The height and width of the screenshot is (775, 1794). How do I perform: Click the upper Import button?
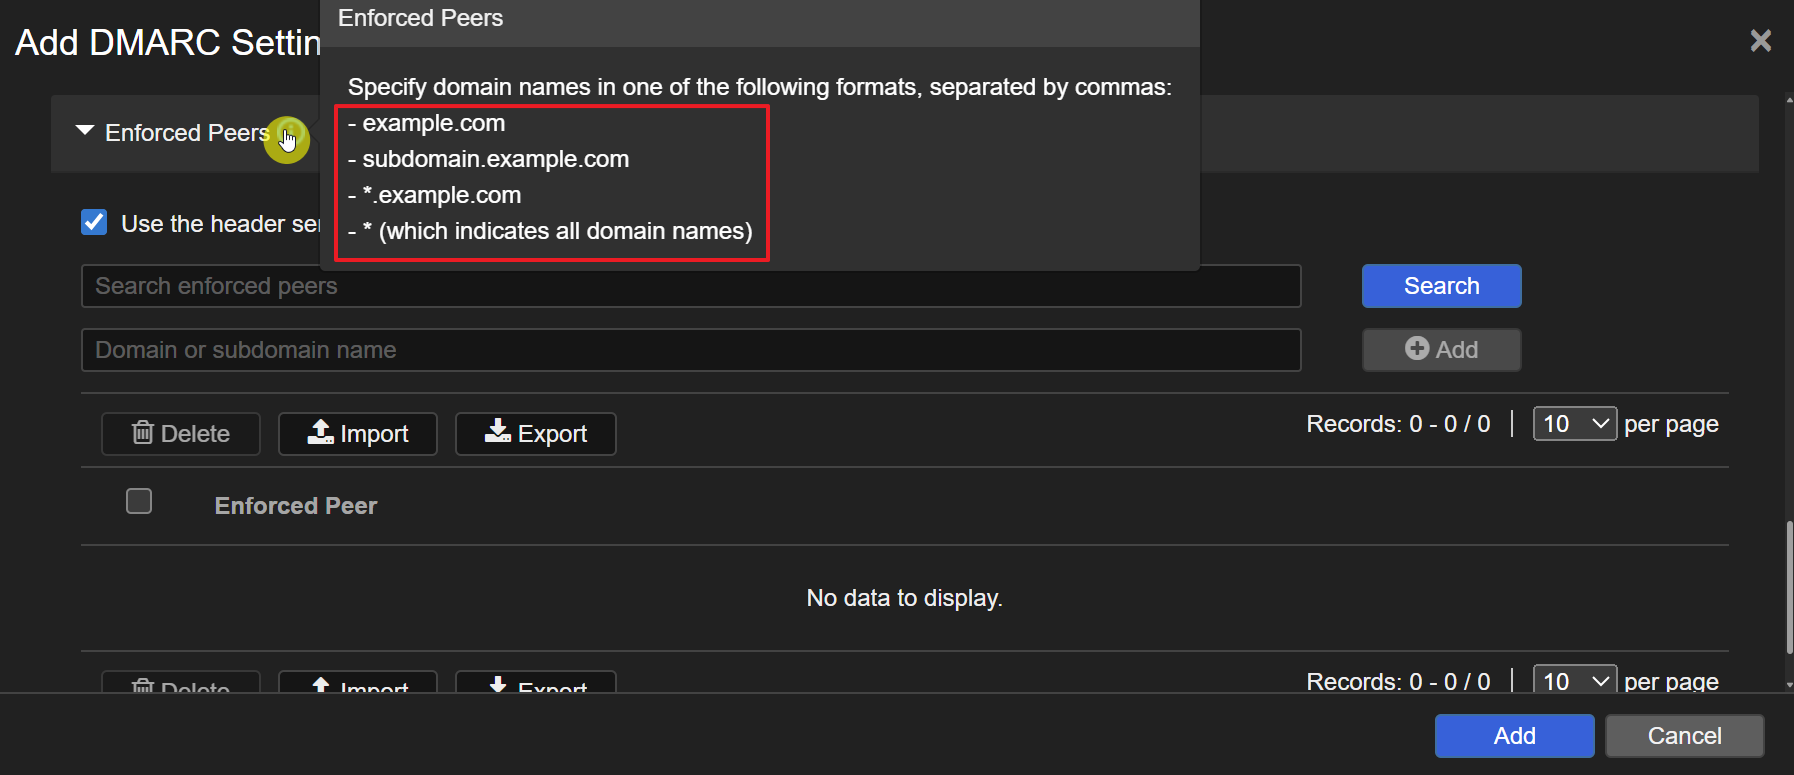coord(358,434)
